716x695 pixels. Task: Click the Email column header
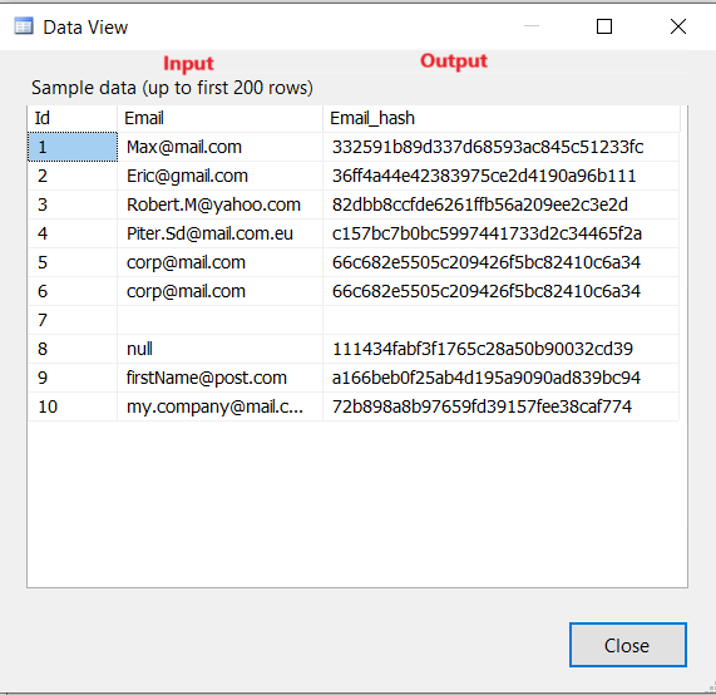(x=219, y=118)
